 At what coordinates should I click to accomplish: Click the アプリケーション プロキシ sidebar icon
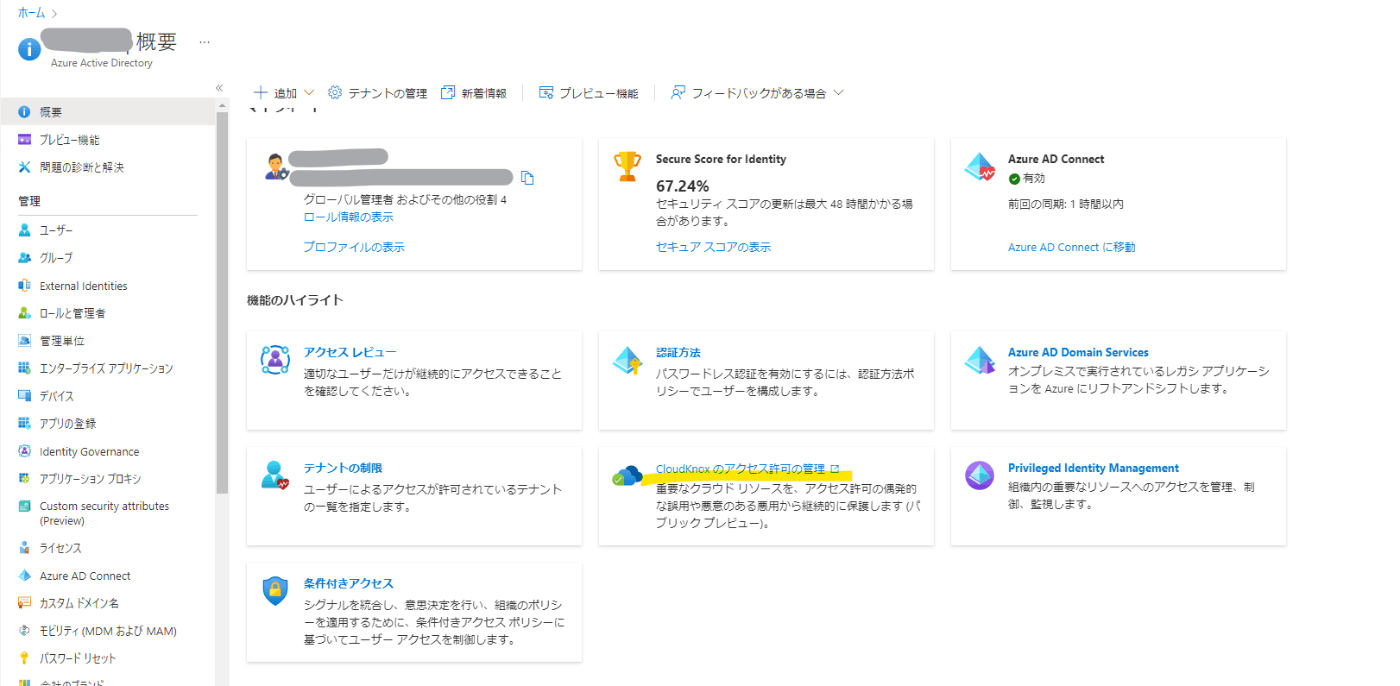pos(25,479)
